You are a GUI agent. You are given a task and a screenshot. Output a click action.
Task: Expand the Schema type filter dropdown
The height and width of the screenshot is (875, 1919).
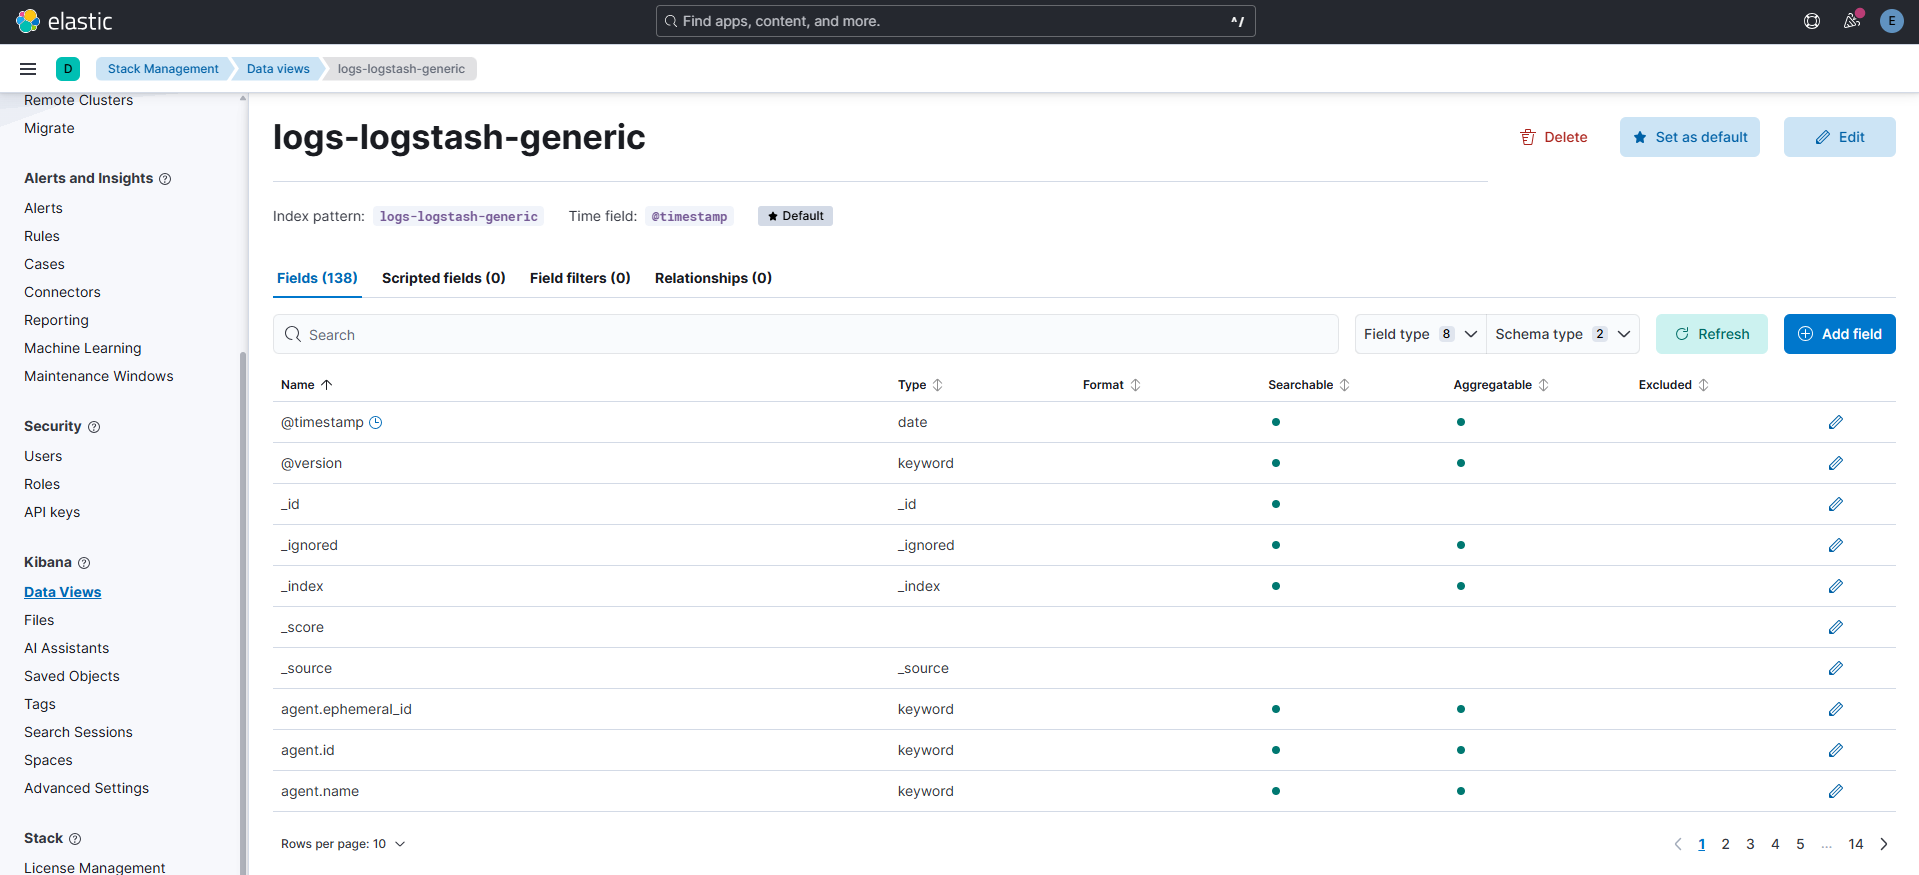[x=1562, y=334]
